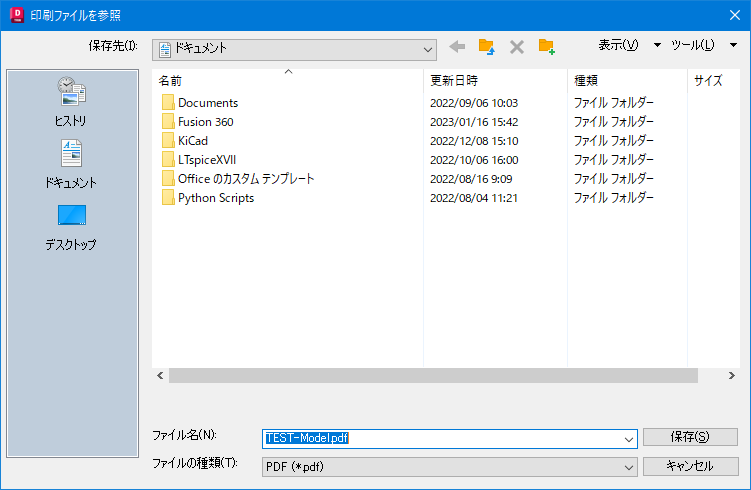Open the ツール(L) menu
Image resolution: width=751 pixels, height=490 pixels.
tap(693, 45)
